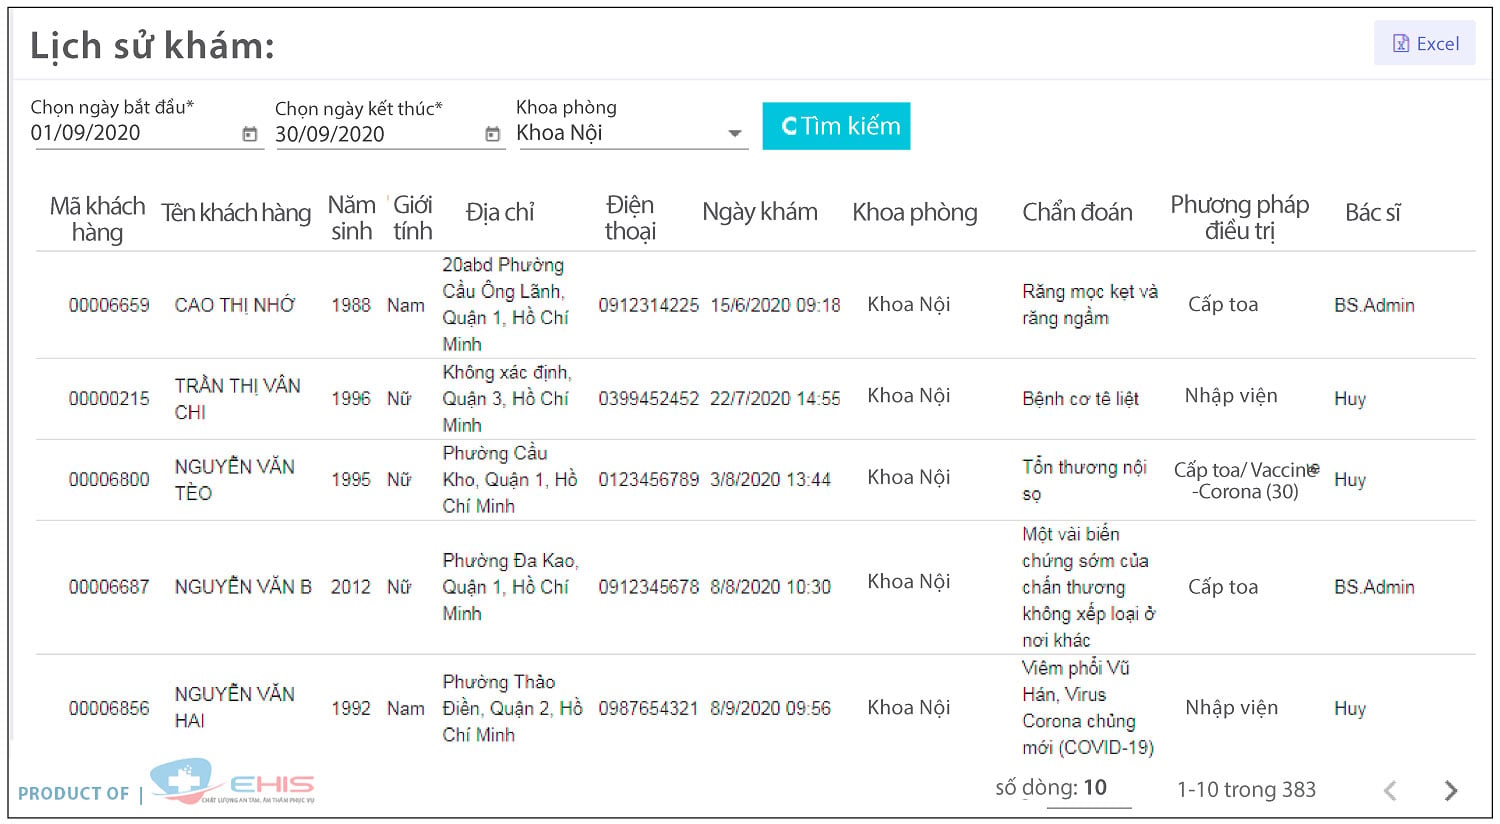1500x824 pixels.
Task: Click patient name NGUYỄN VĂN B
Action: click(x=243, y=587)
